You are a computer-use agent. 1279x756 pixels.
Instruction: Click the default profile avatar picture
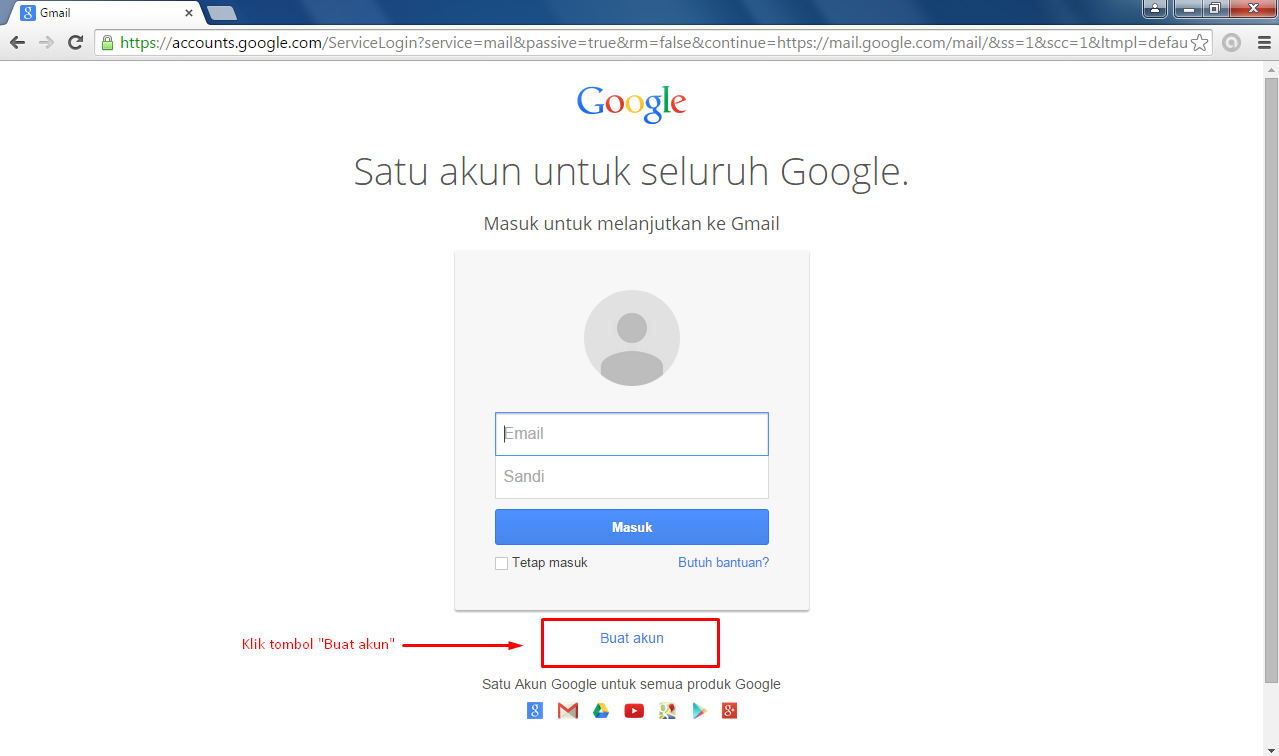[x=632, y=338]
